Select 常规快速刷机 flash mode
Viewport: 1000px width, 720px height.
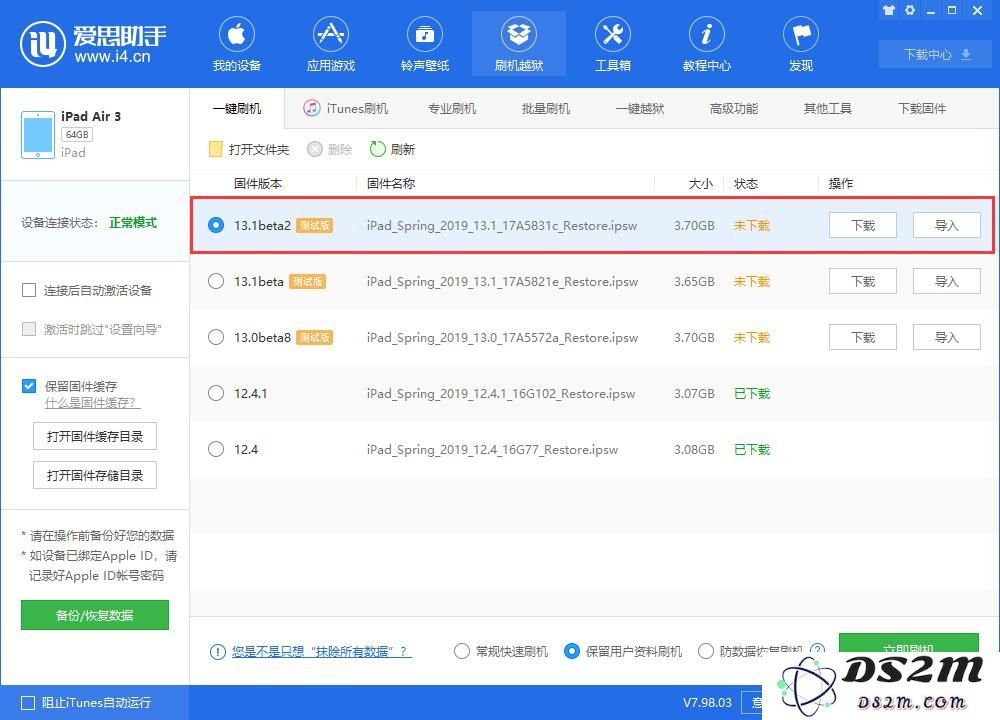point(462,651)
